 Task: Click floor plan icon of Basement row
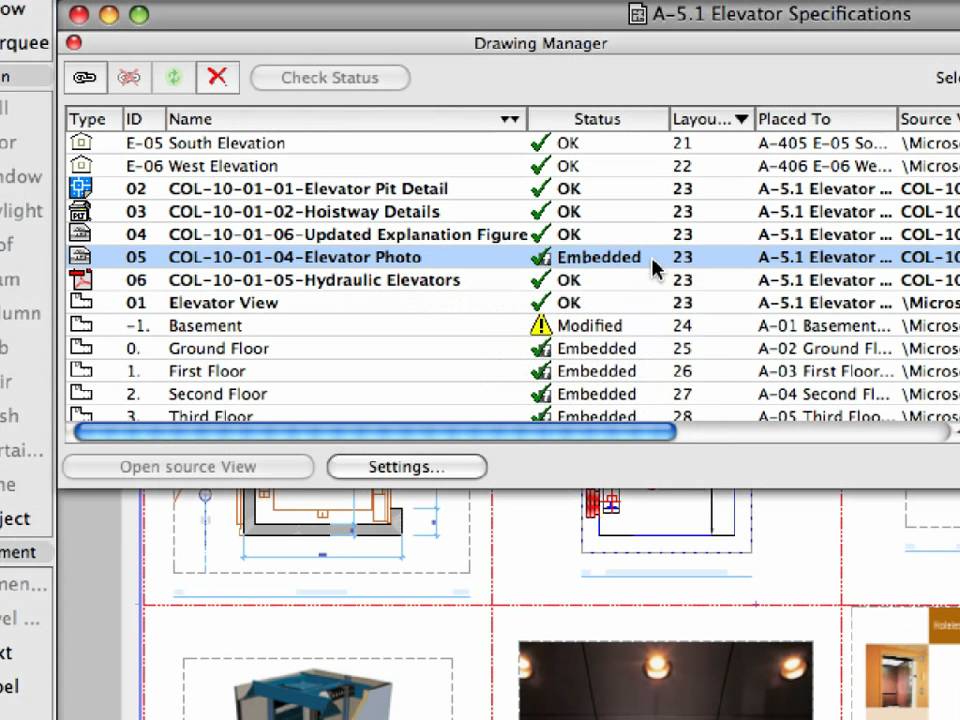(x=81, y=324)
